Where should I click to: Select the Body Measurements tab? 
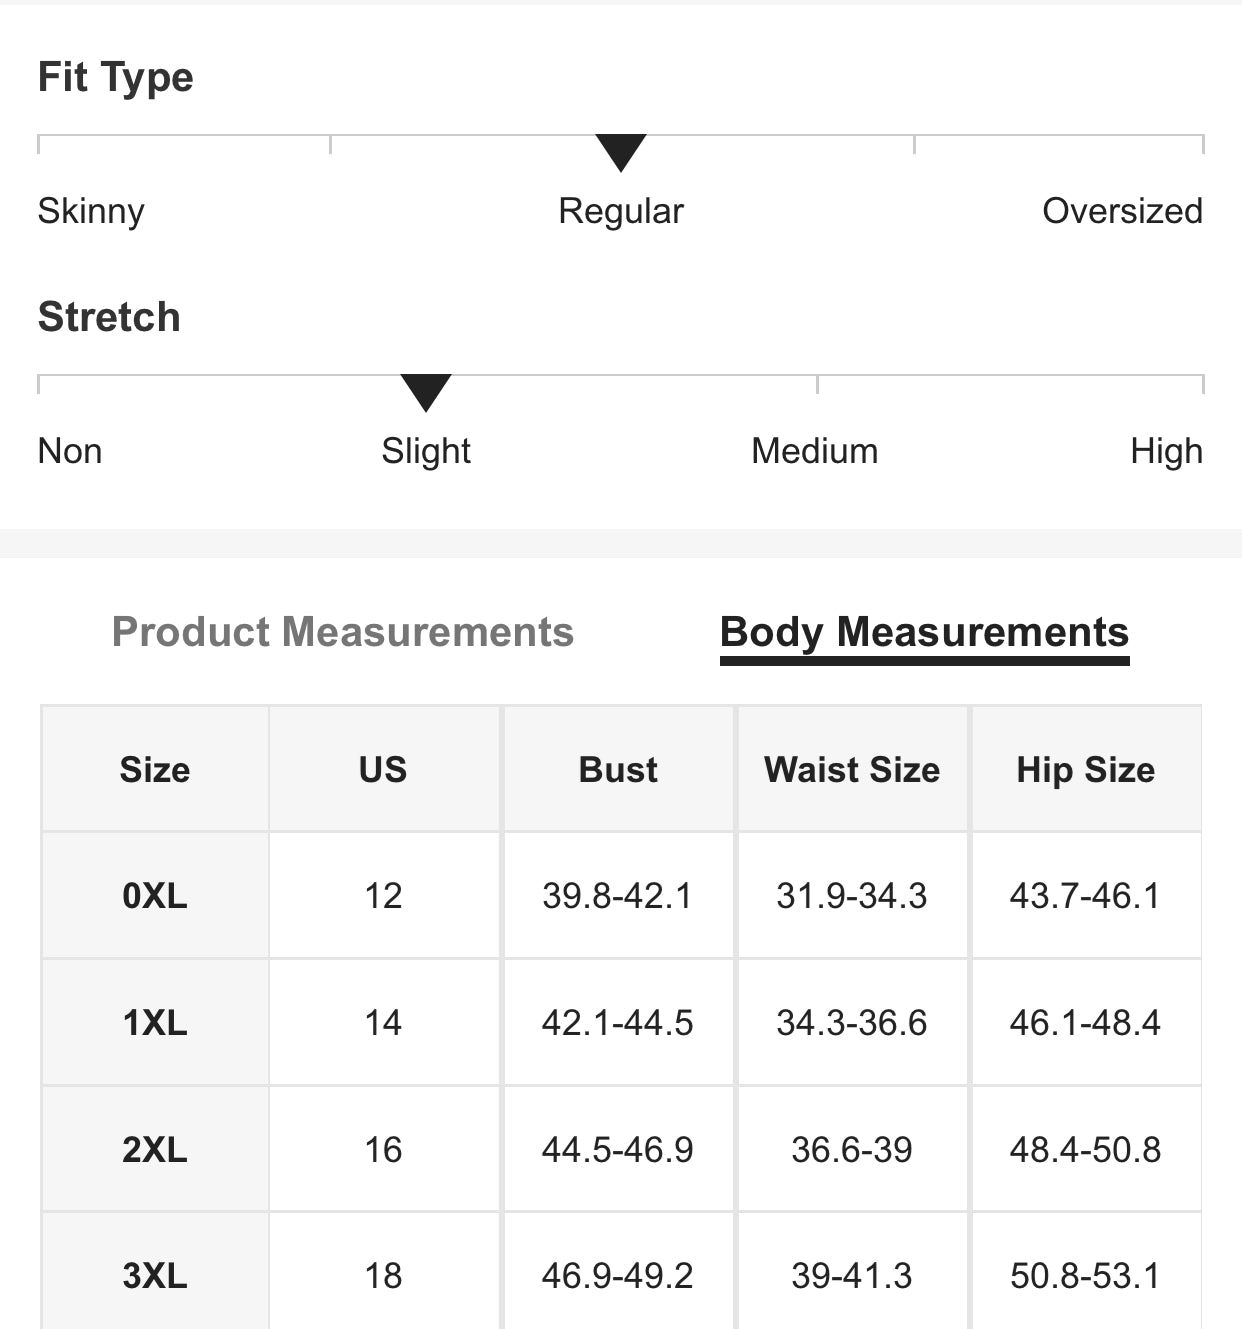pos(924,634)
